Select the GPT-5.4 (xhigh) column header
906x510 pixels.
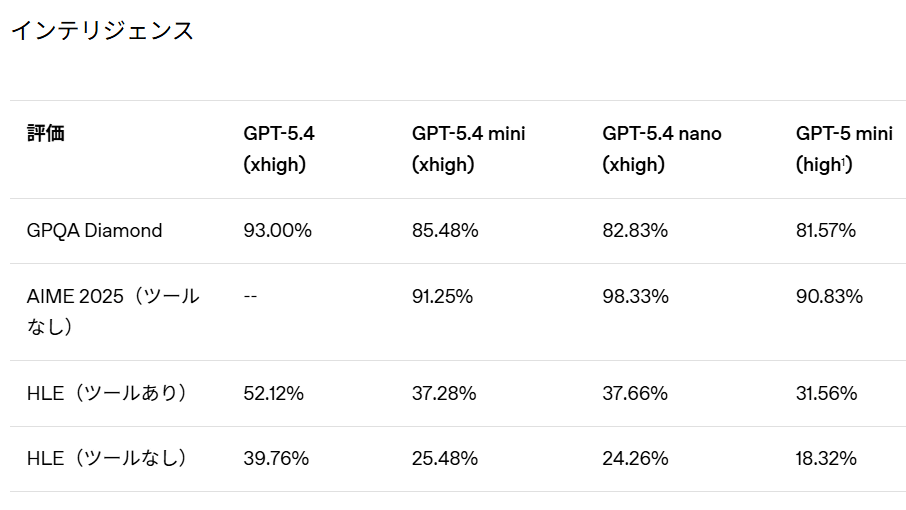point(279,149)
